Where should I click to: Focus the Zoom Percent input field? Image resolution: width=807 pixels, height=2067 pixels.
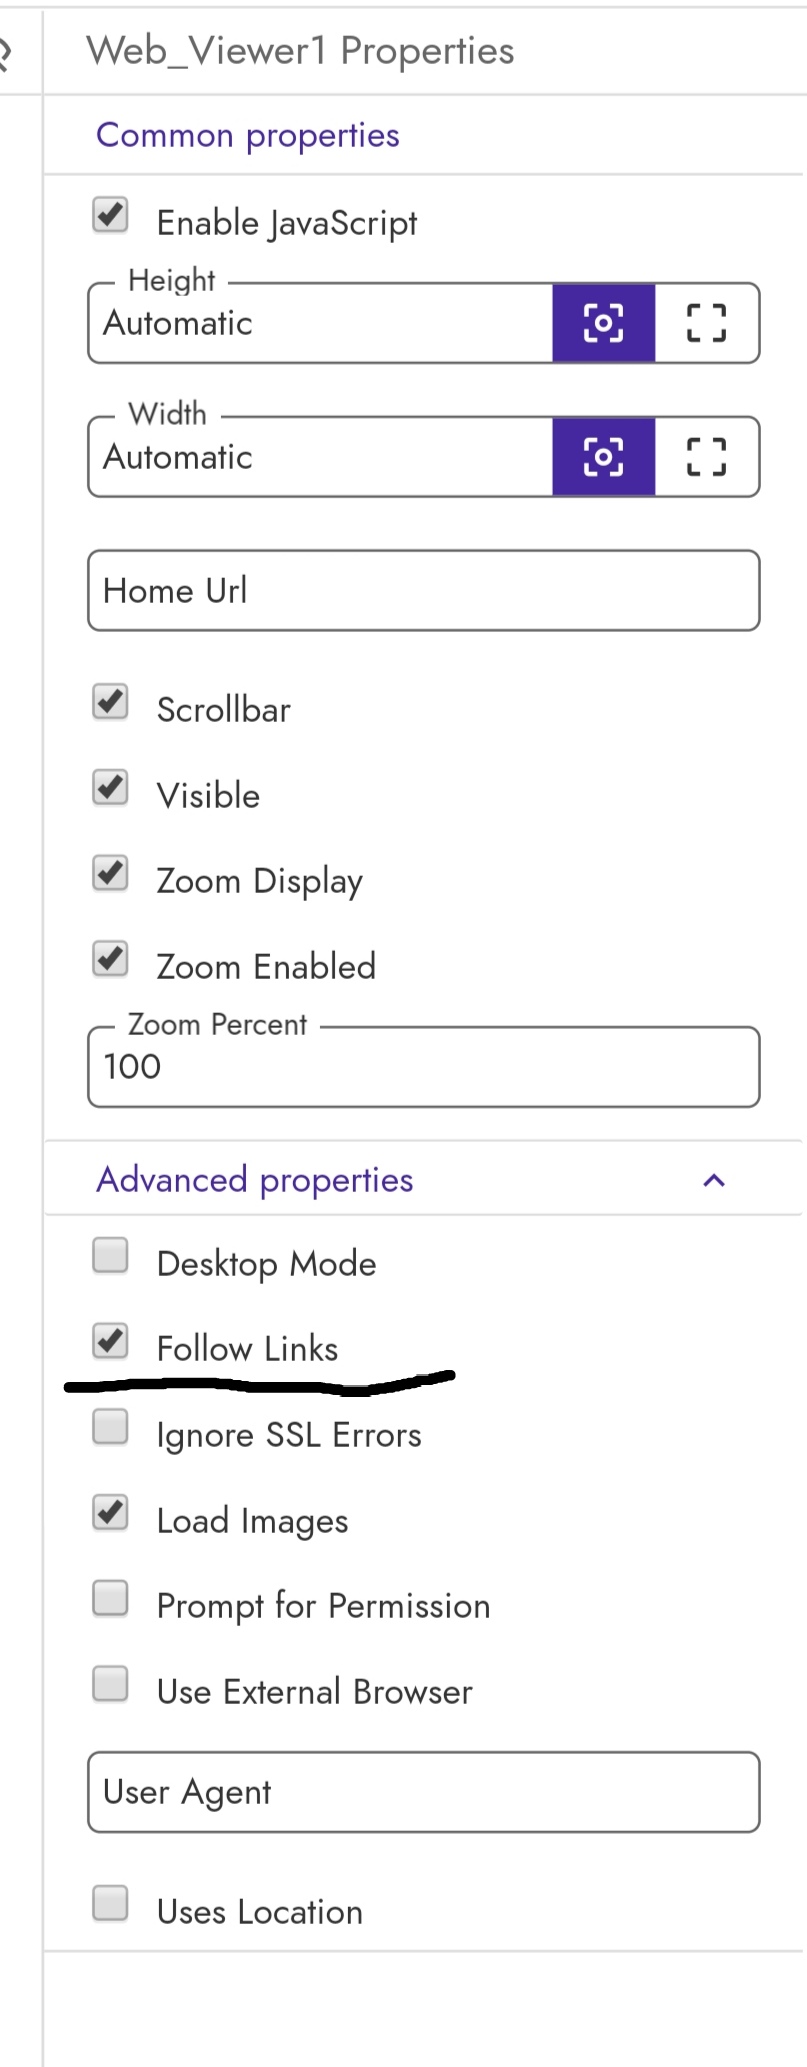pos(424,1067)
